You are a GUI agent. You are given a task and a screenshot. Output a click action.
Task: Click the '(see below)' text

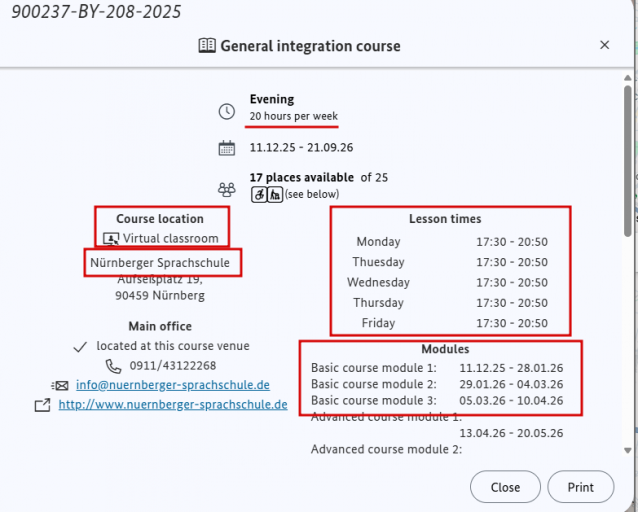[312, 194]
